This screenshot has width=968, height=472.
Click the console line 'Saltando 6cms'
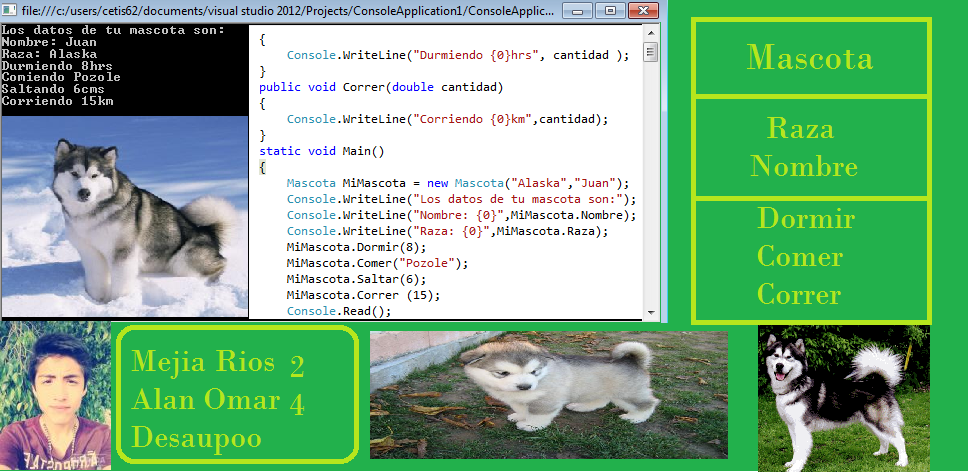pos(53,89)
